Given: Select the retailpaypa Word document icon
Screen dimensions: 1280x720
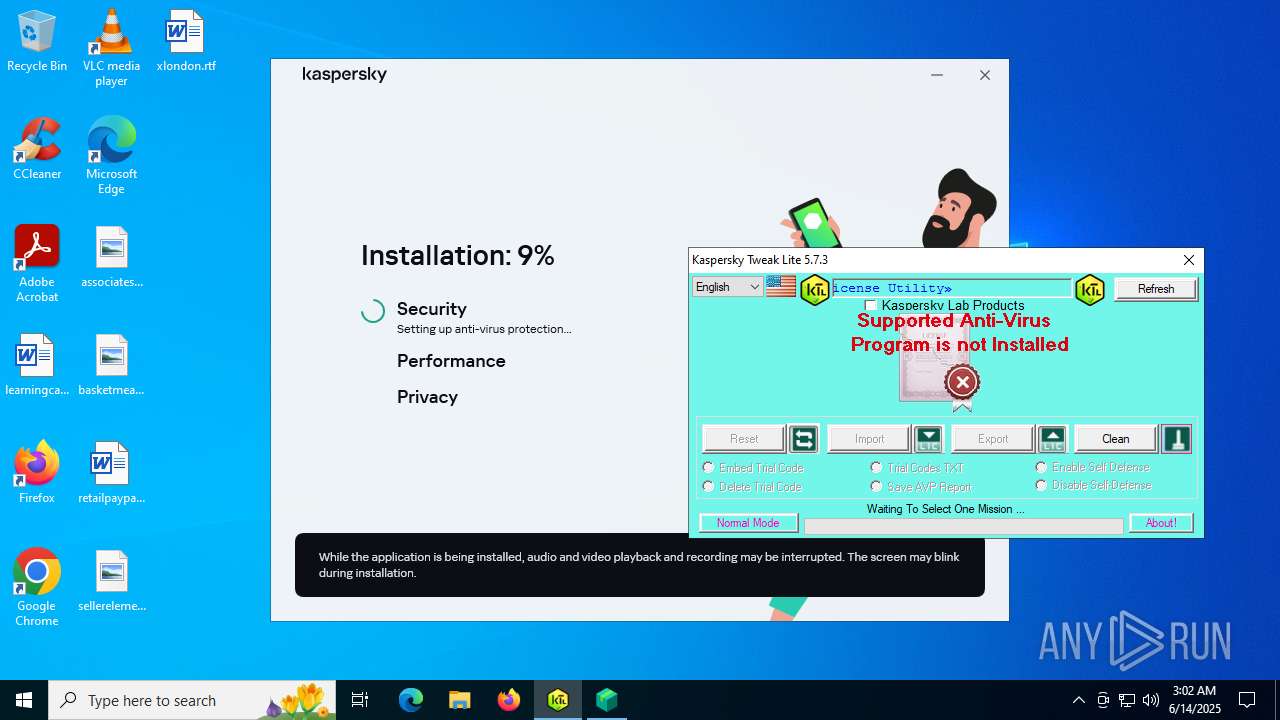Looking at the screenshot, I should (x=111, y=473).
